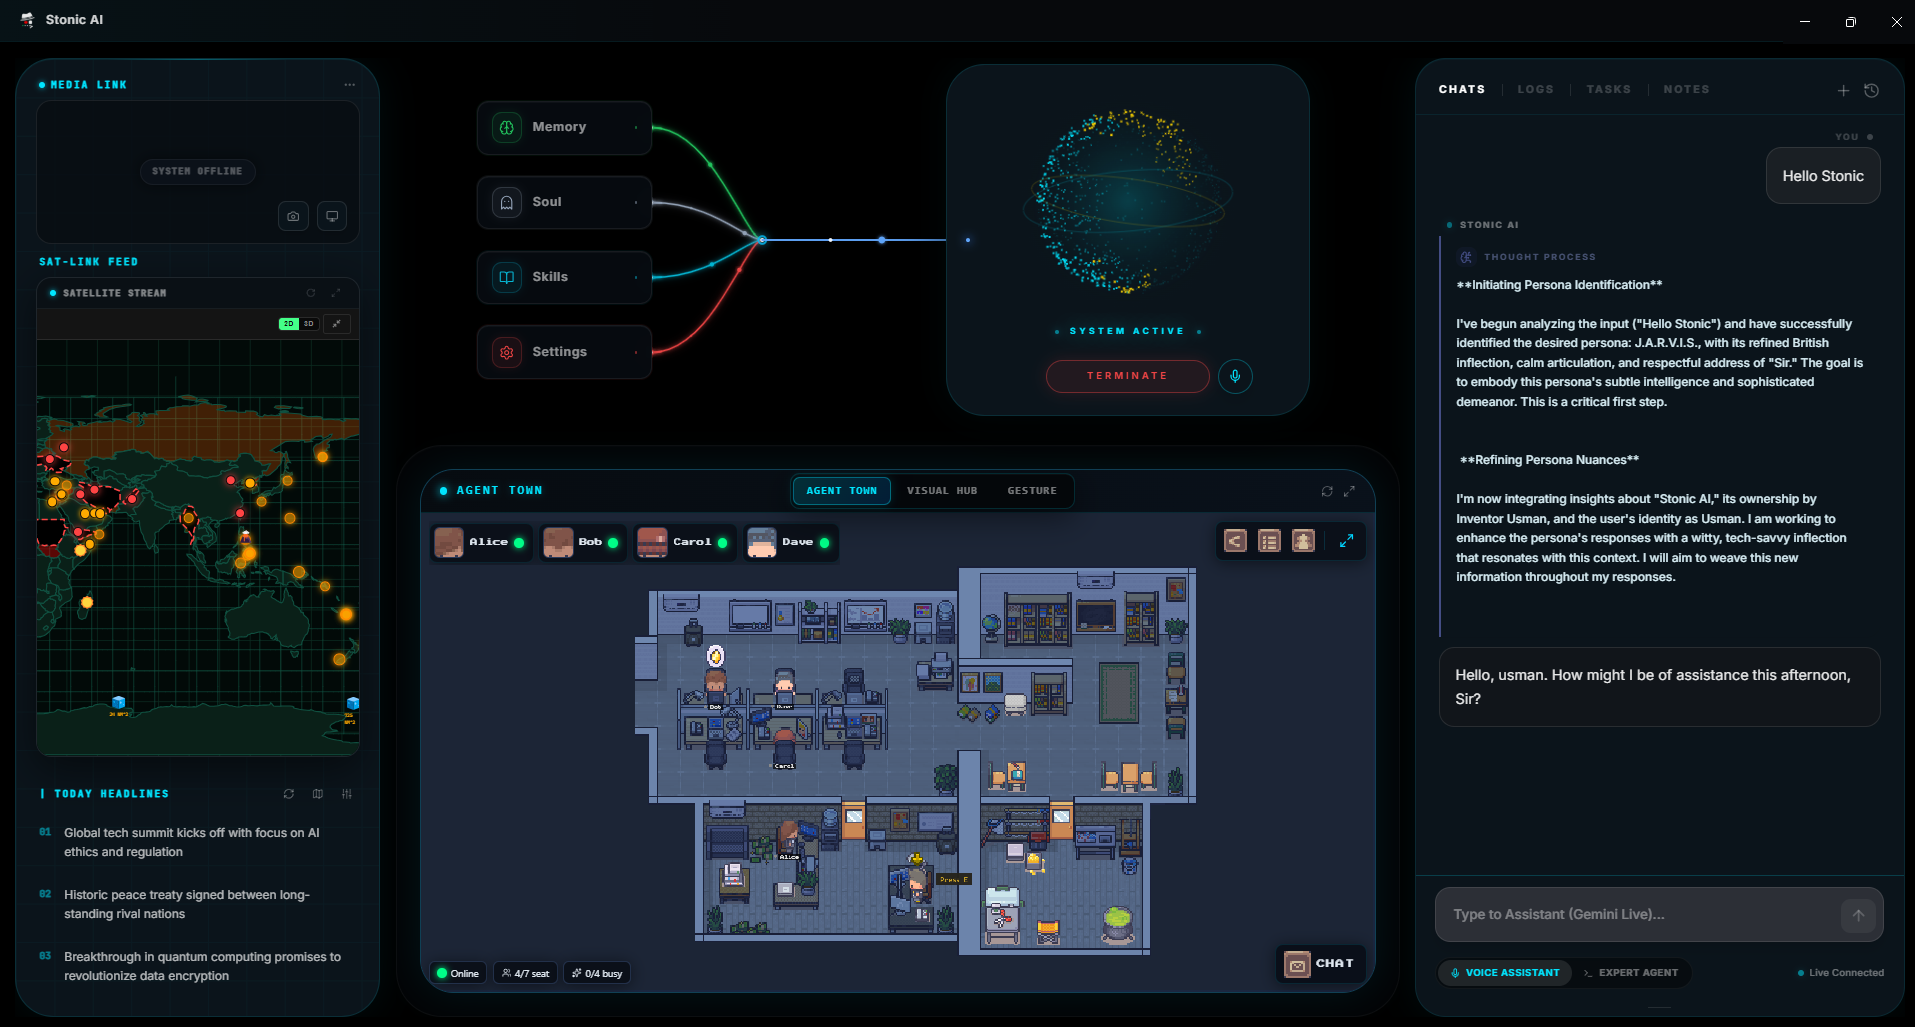The image size is (1915, 1027).
Task: Start a new chat with plus icon
Action: point(1843,91)
